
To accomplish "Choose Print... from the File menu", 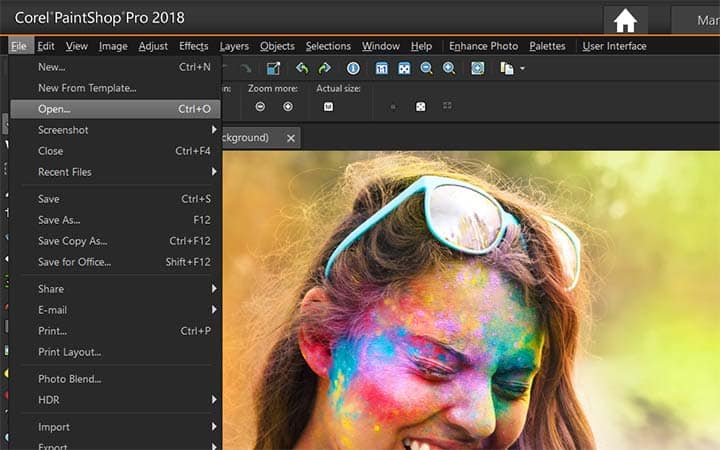I will [x=115, y=331].
